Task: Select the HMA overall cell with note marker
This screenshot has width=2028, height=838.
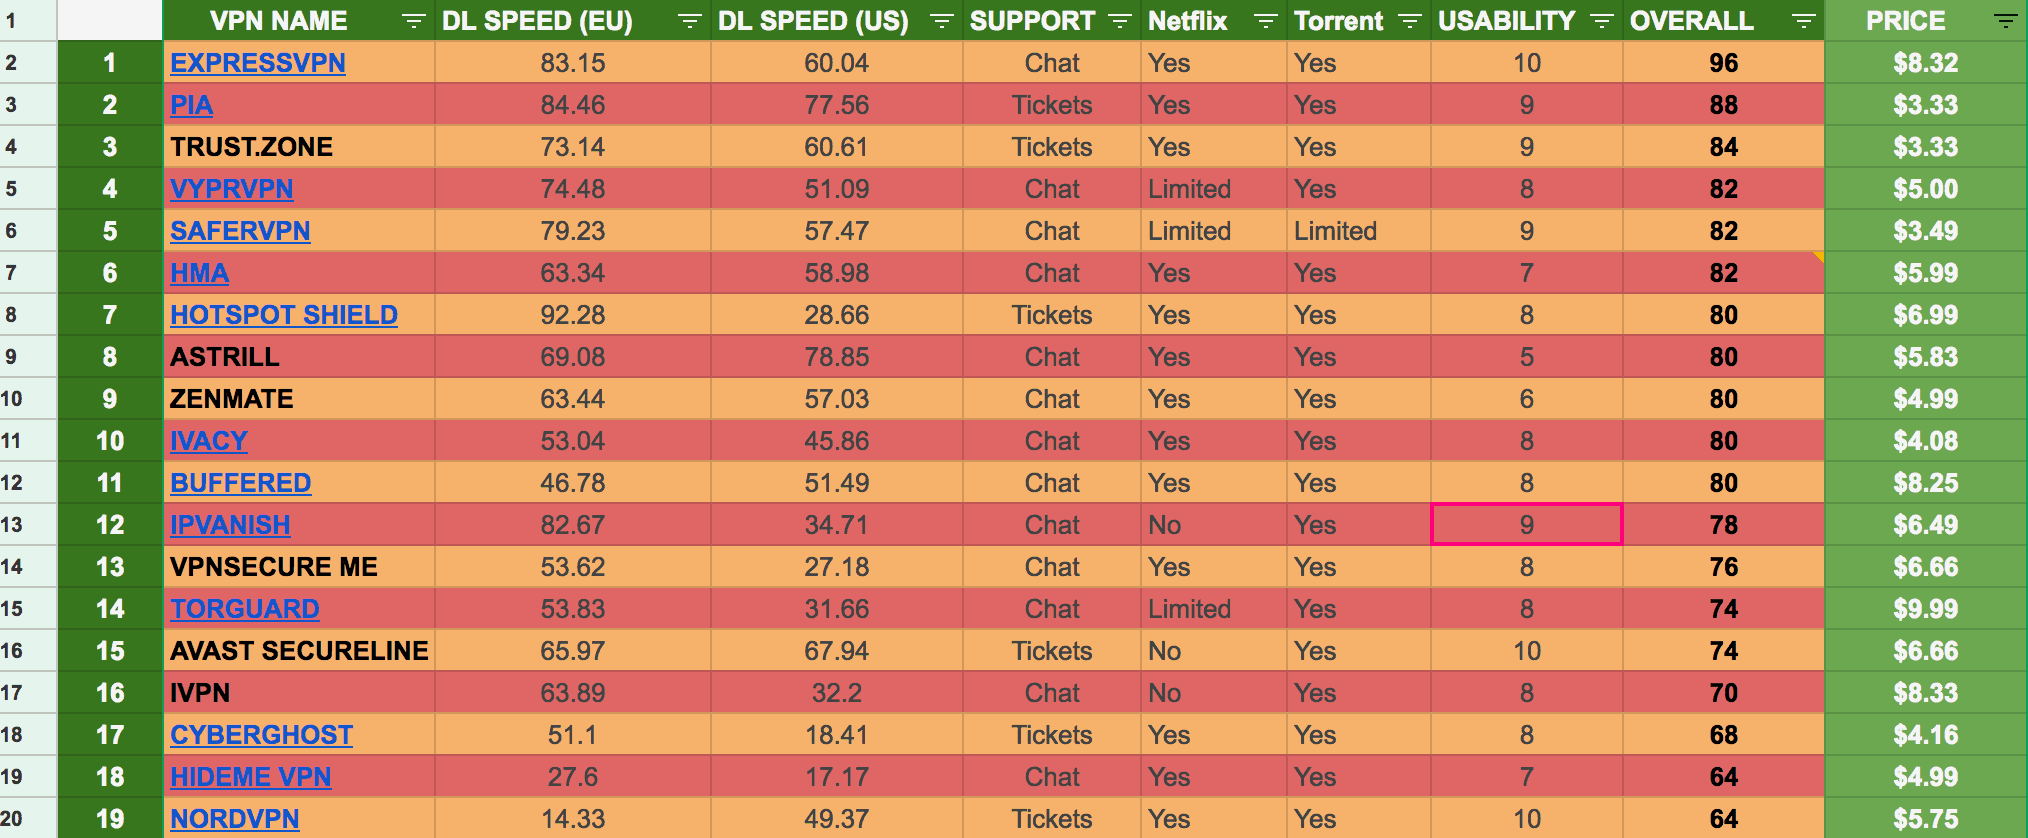Action: (x=1723, y=273)
